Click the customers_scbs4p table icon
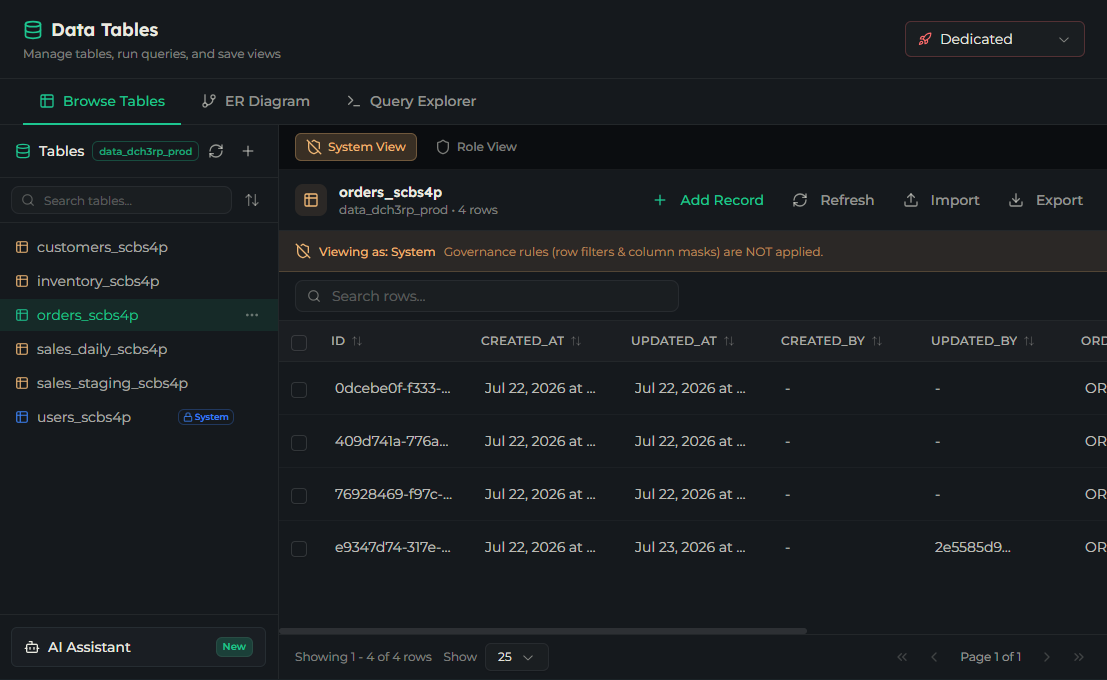This screenshot has height=680, width=1107. 22,247
